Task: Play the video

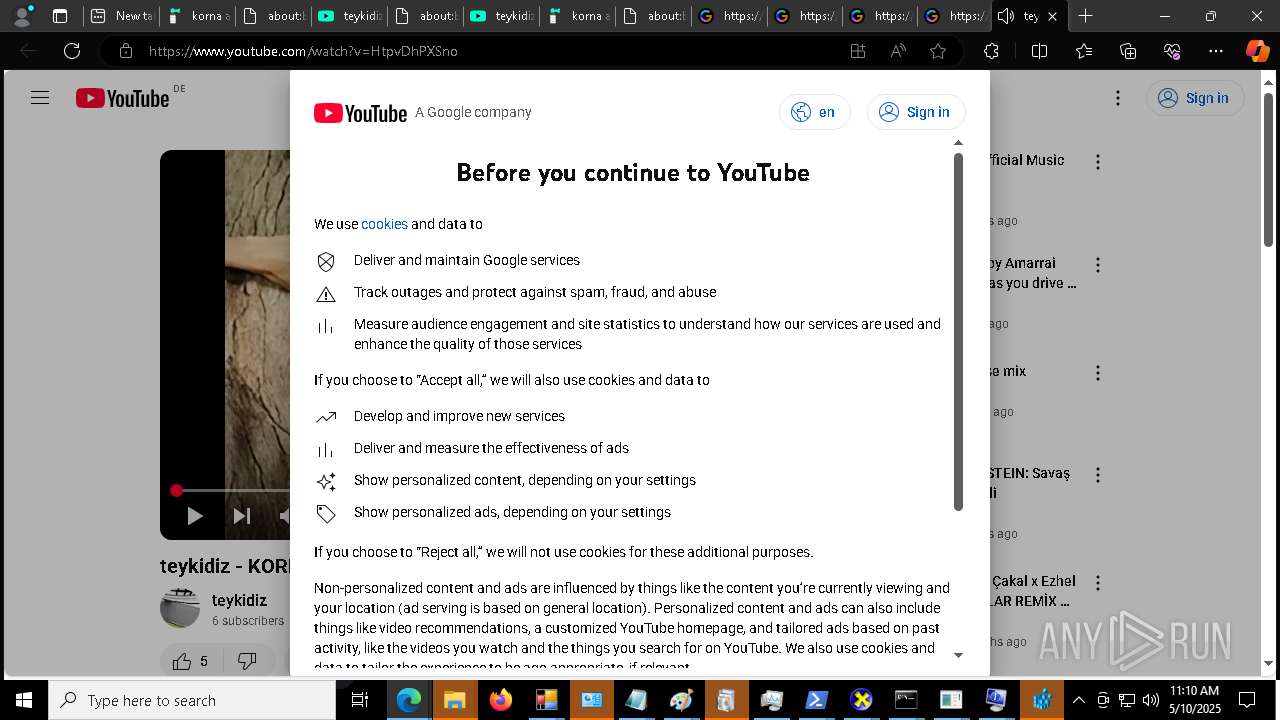Action: pos(194,516)
